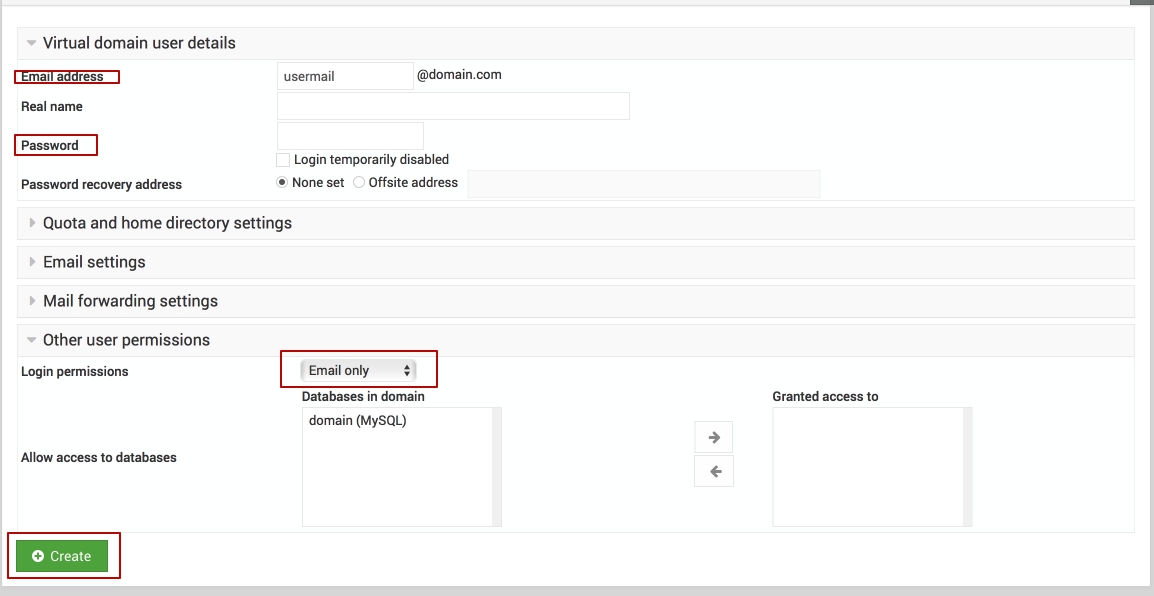The width and height of the screenshot is (1154, 596).
Task: Select domain (MySQL) in databases list
Action: [358, 421]
